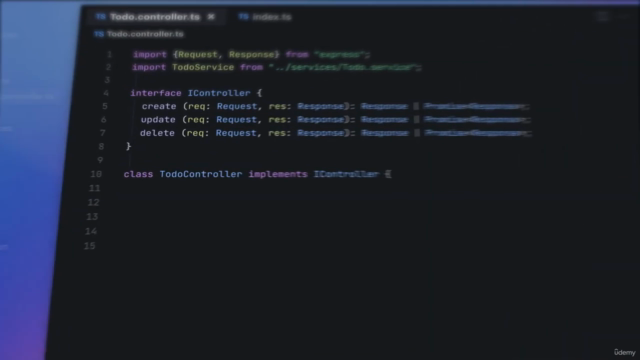Click 'TodoController' class name on line 10
Image resolution: width=640 pixels, height=360 pixels.
tap(201, 174)
